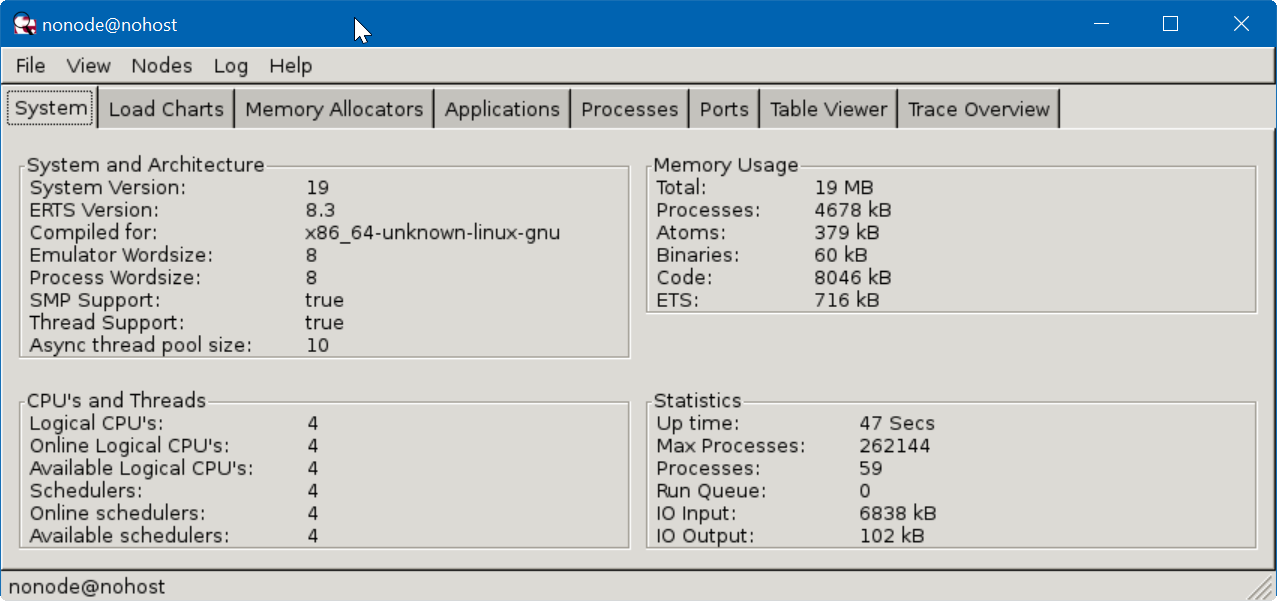Click the nonode@nohost status bar text
This screenshot has width=1277, height=601.
pos(87,587)
